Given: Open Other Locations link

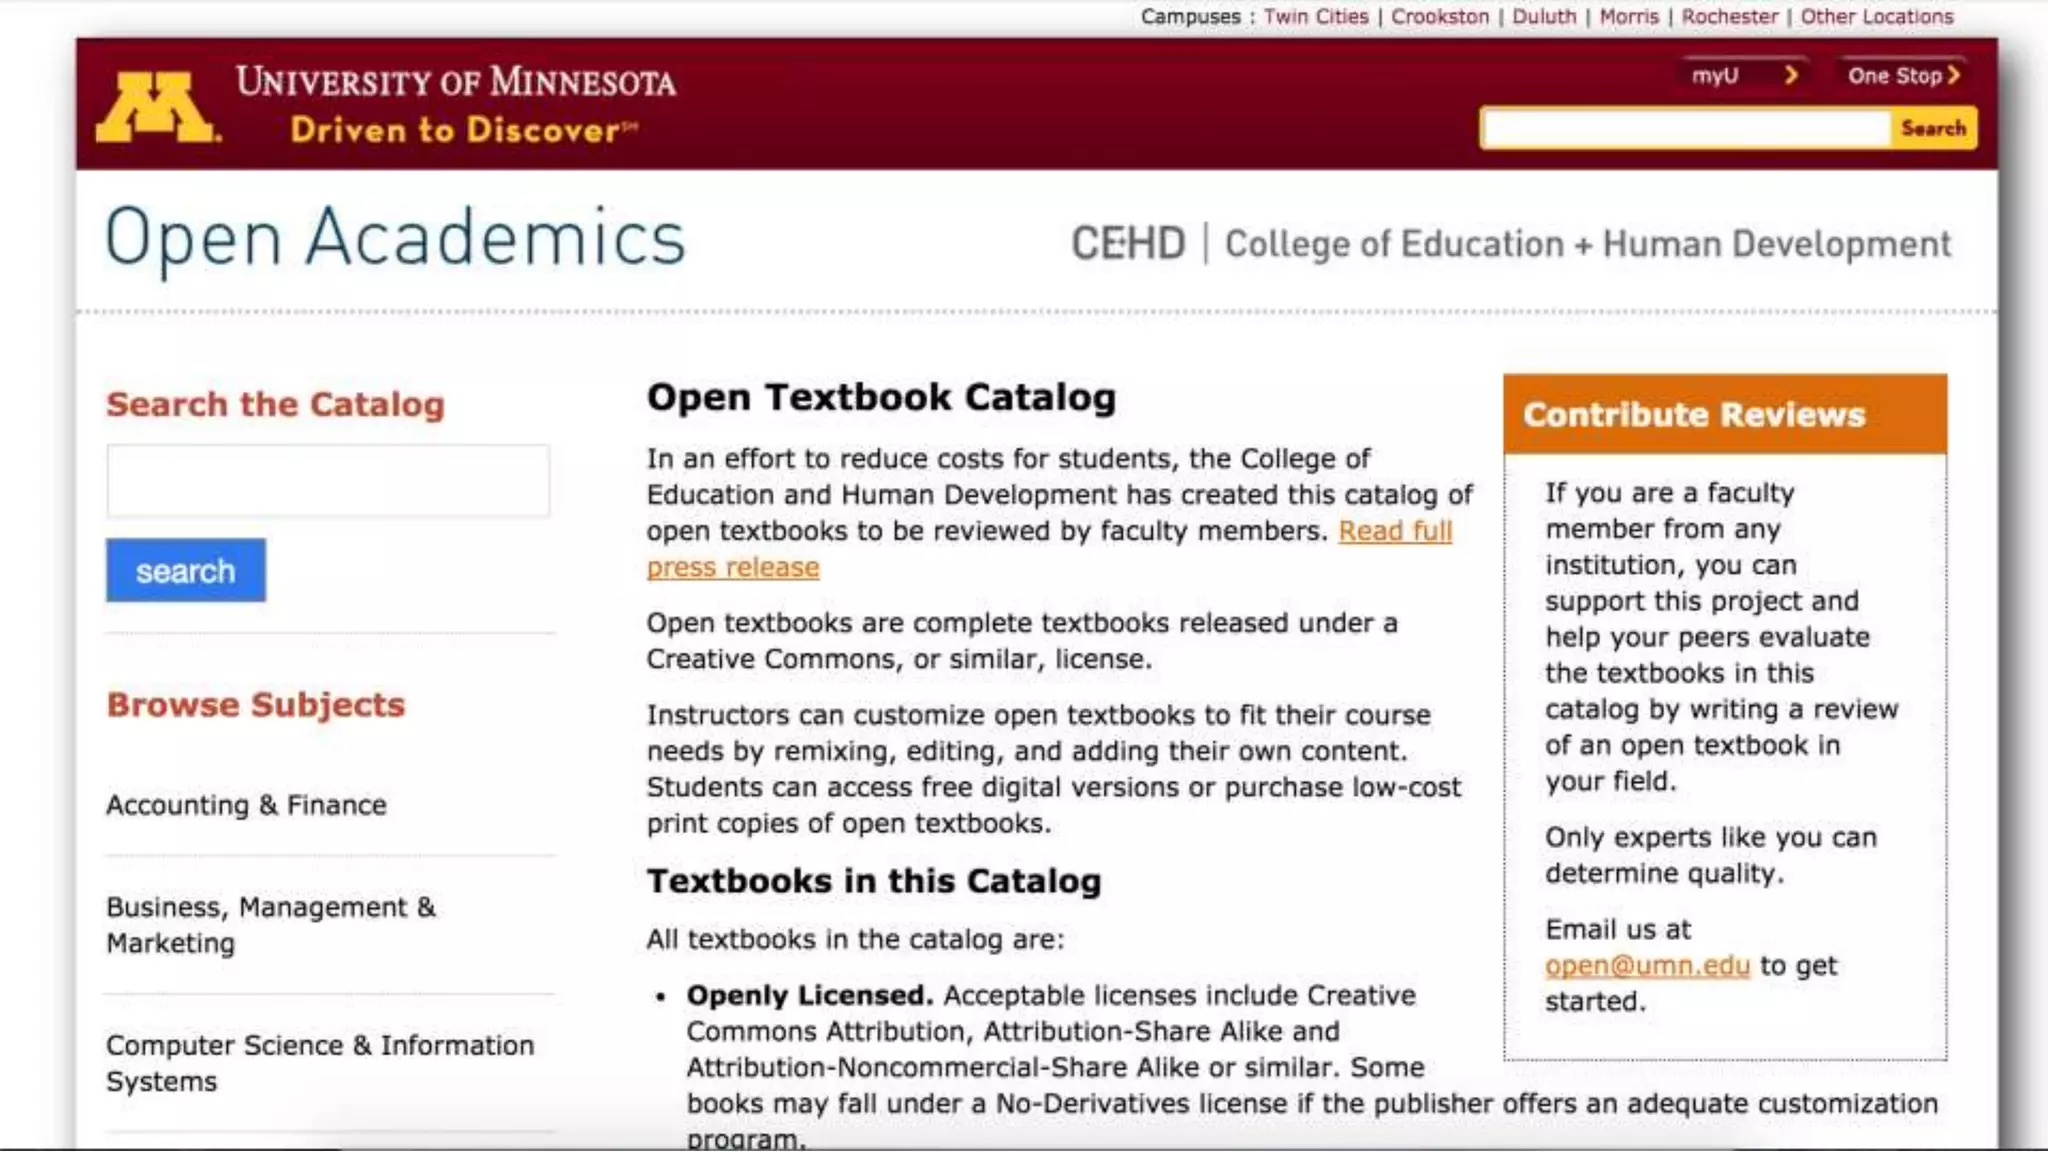Looking at the screenshot, I should (x=1876, y=16).
